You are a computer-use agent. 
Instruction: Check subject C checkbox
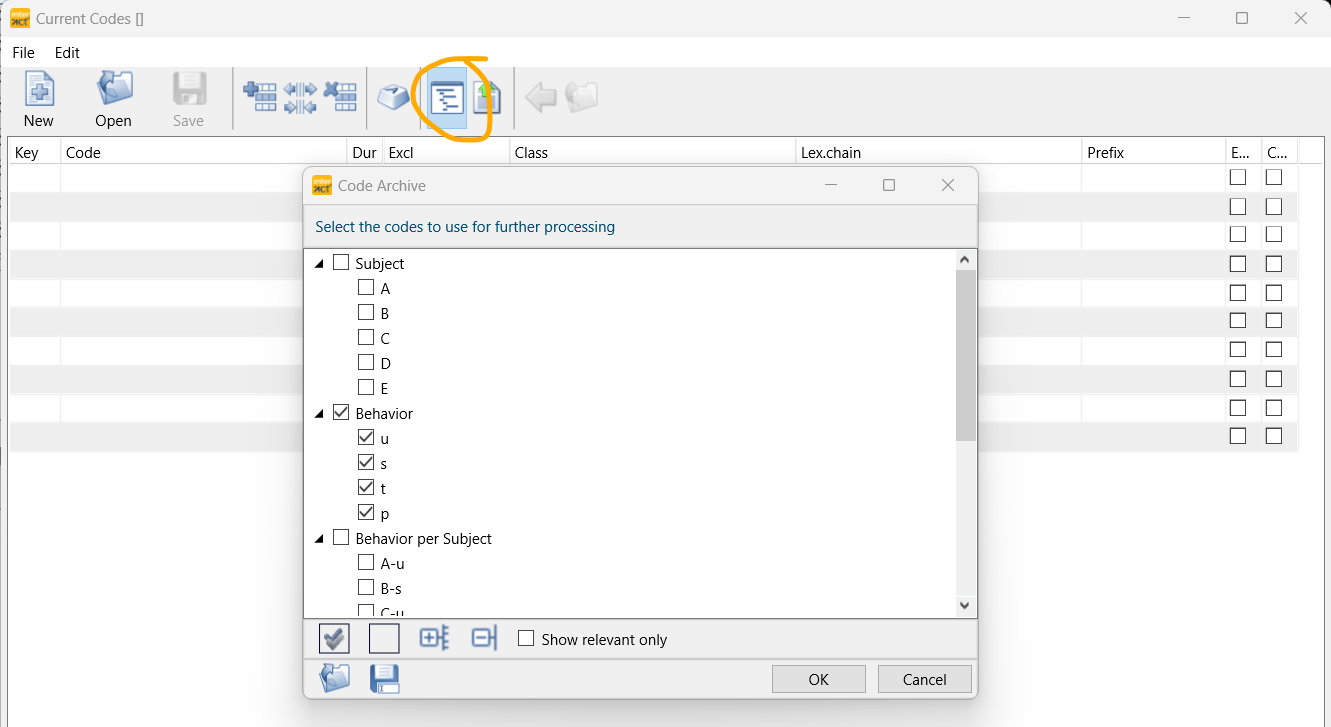pos(366,338)
